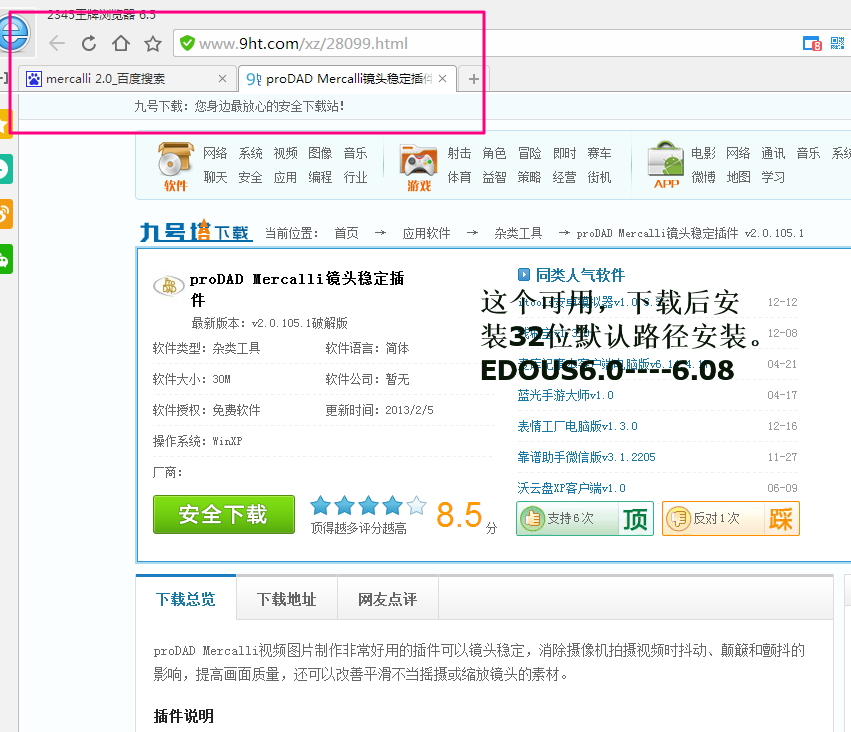This screenshot has height=732, width=851.
Task: Click 踩 thumbs-down oppose button
Action: [x=731, y=519]
